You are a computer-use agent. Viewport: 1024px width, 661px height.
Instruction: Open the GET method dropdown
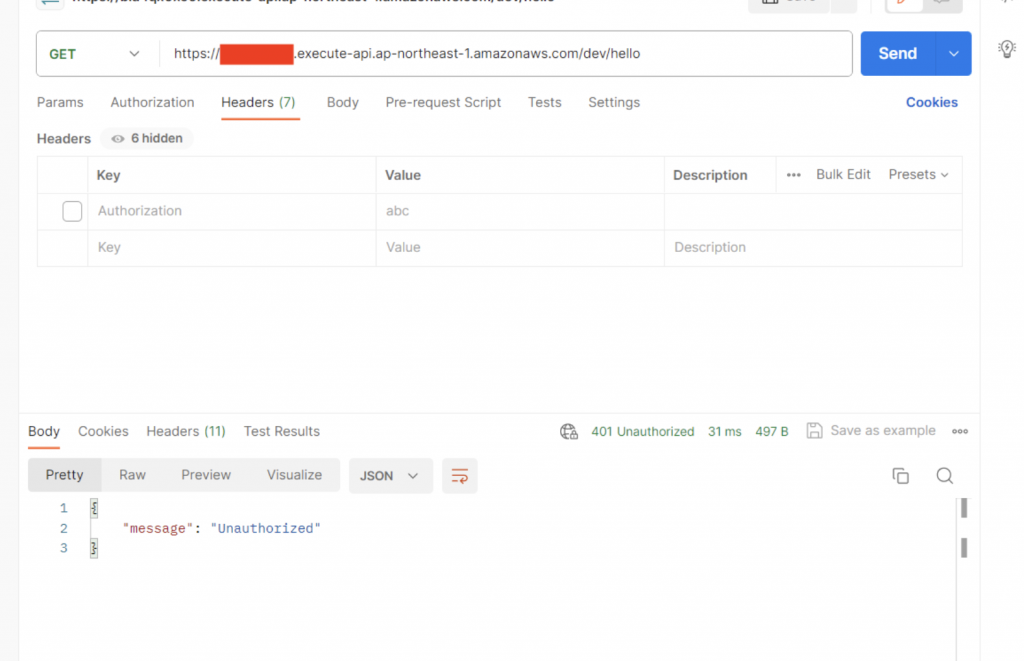coord(97,53)
